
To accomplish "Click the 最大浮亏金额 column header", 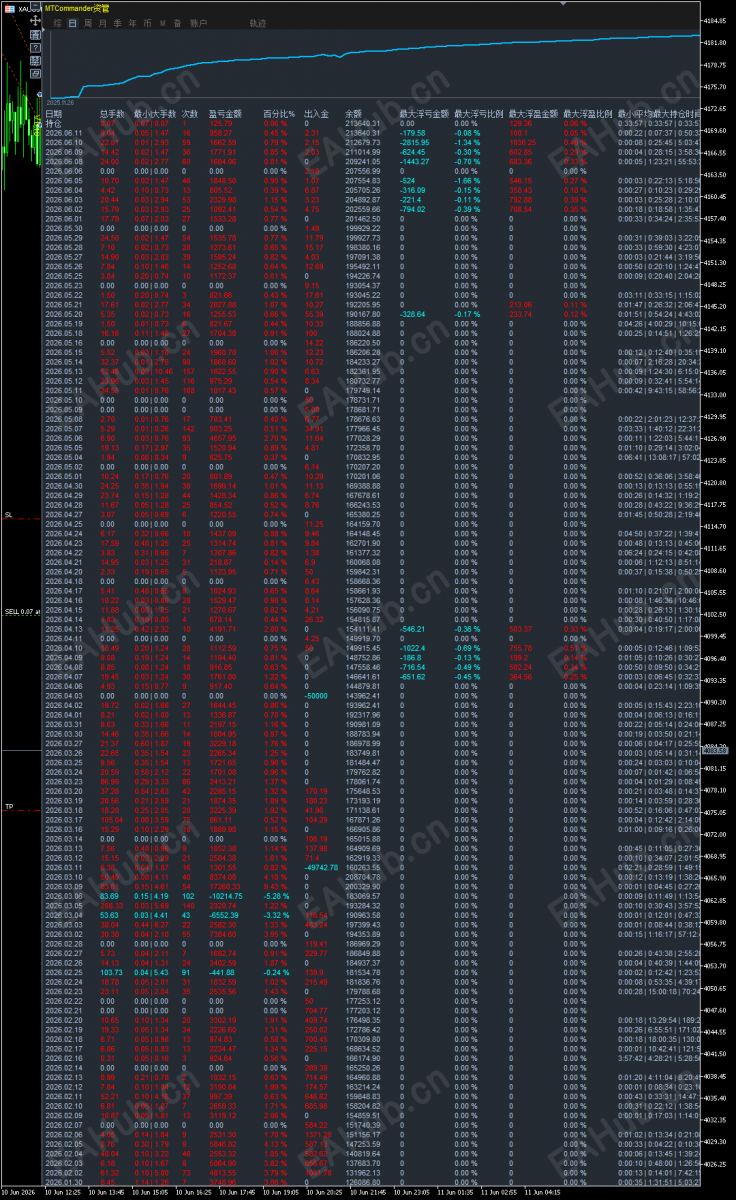I will [x=424, y=114].
